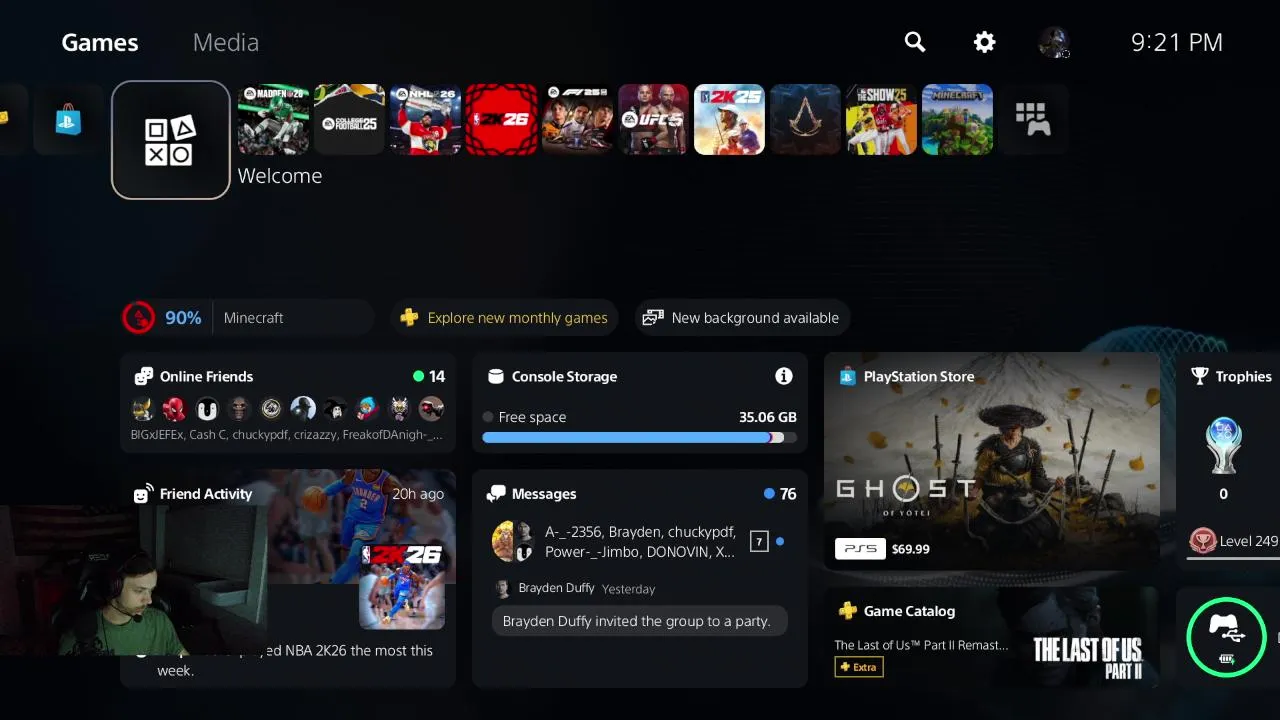
Task: Launch Assassin's Creed game tile
Action: point(806,119)
